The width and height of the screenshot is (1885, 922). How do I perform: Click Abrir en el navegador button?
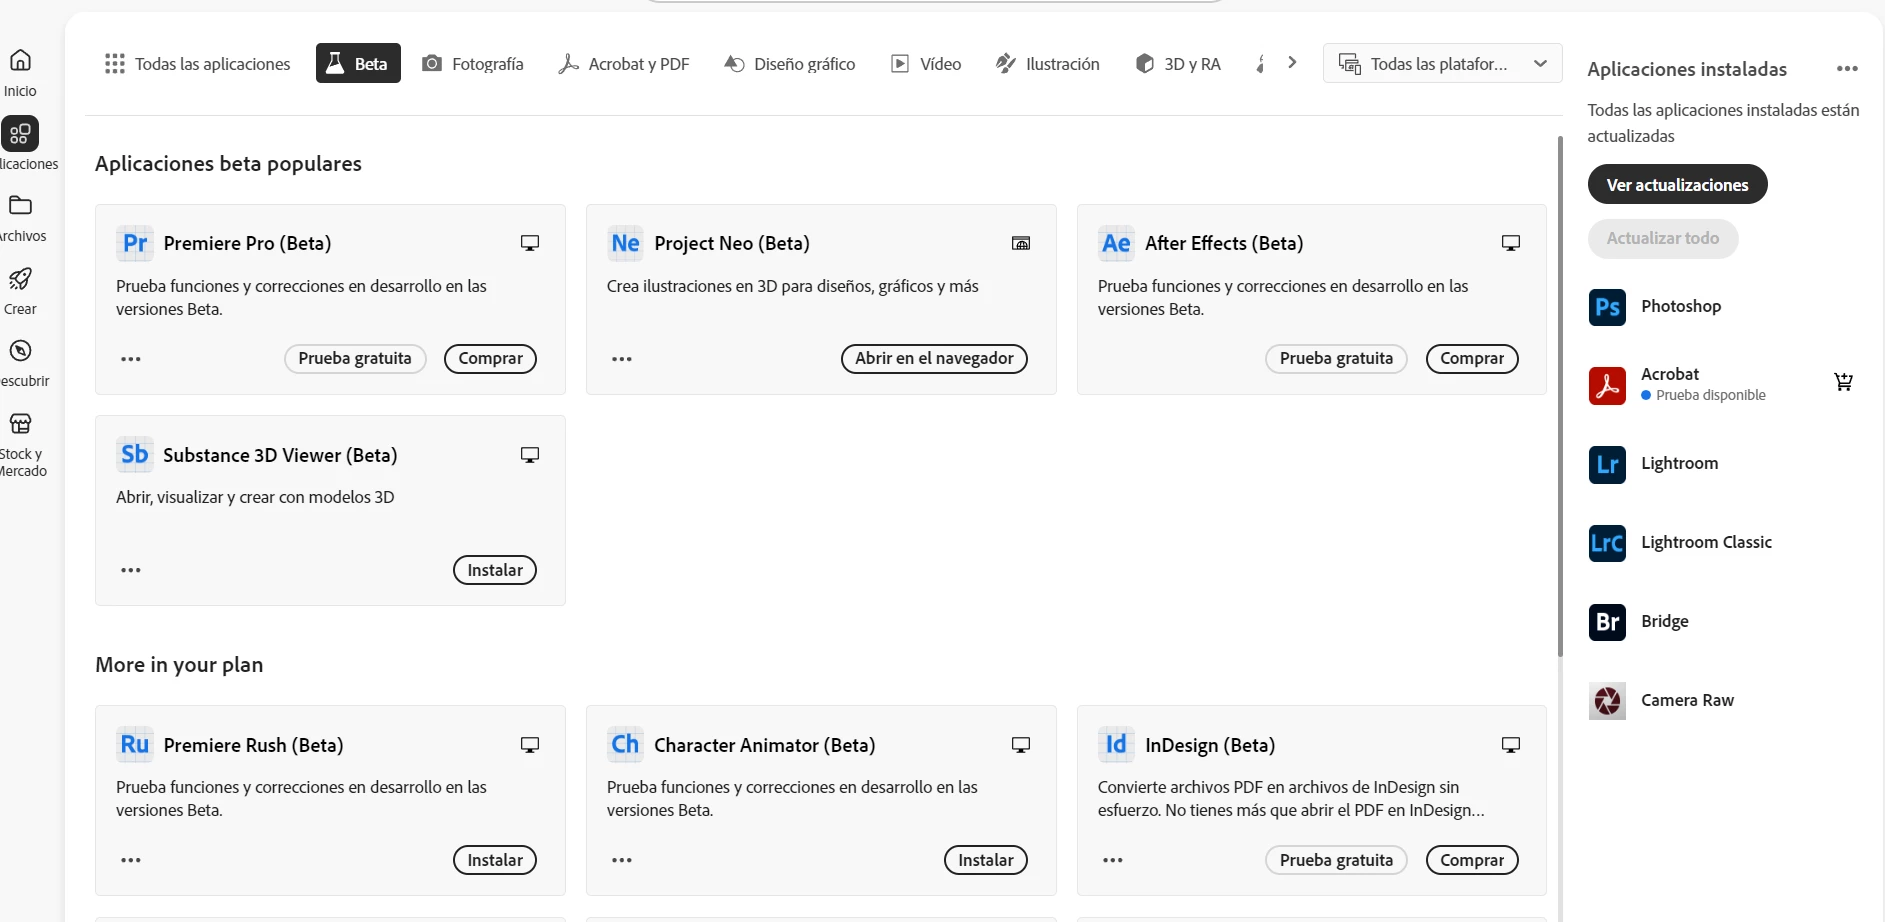point(934,359)
